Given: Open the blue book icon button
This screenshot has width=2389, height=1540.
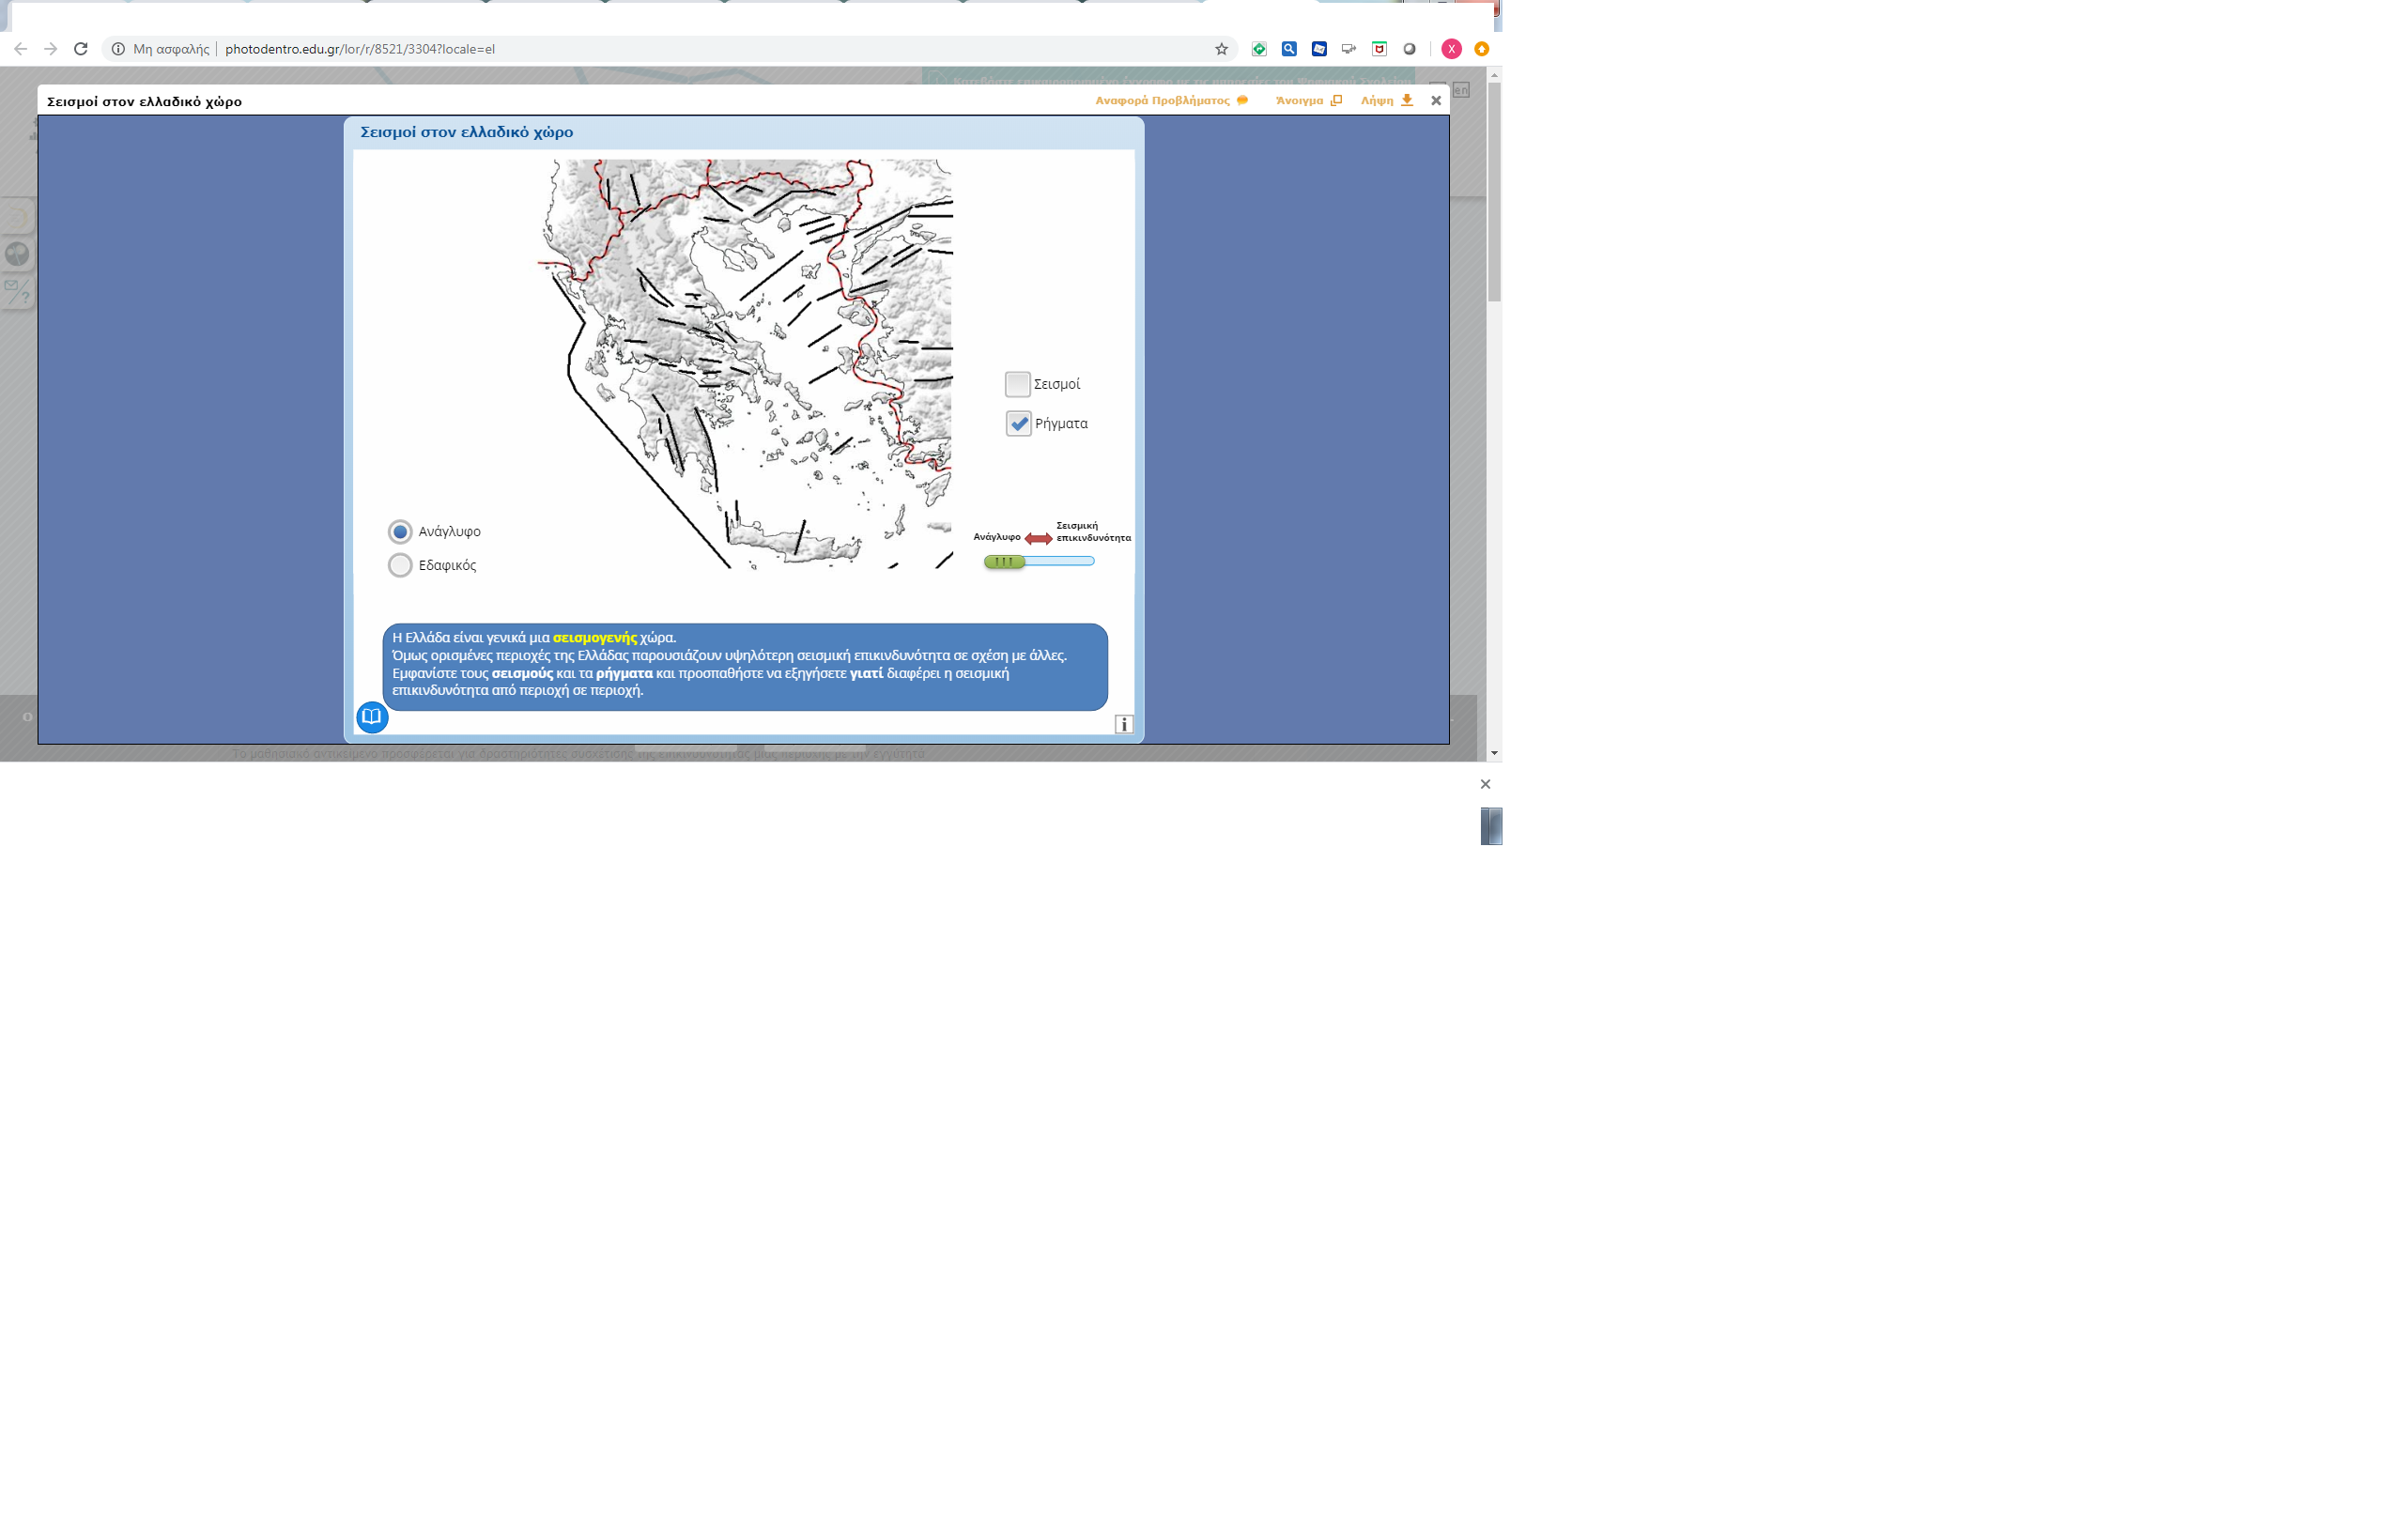Looking at the screenshot, I should click(372, 717).
